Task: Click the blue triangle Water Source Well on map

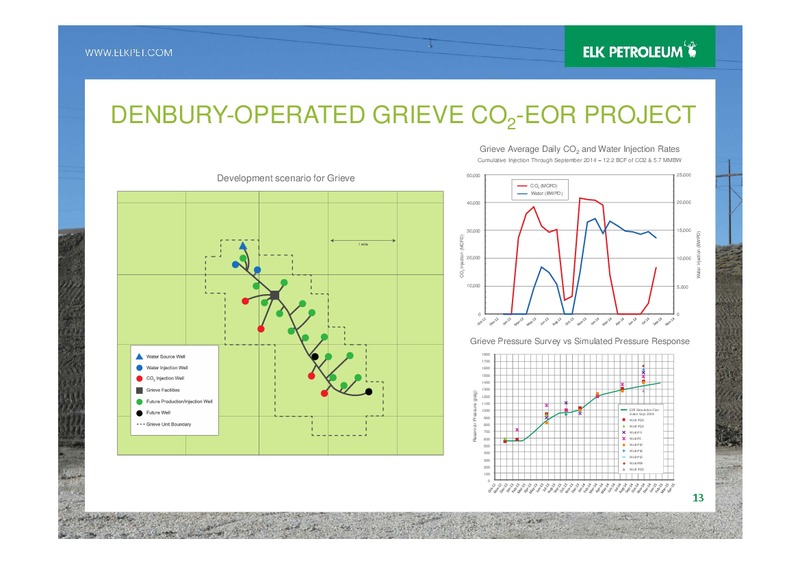Action: (x=243, y=246)
